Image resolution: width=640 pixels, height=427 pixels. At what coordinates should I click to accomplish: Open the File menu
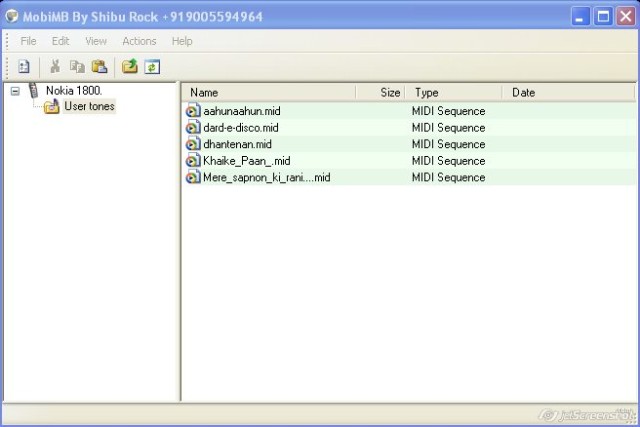(x=28, y=41)
